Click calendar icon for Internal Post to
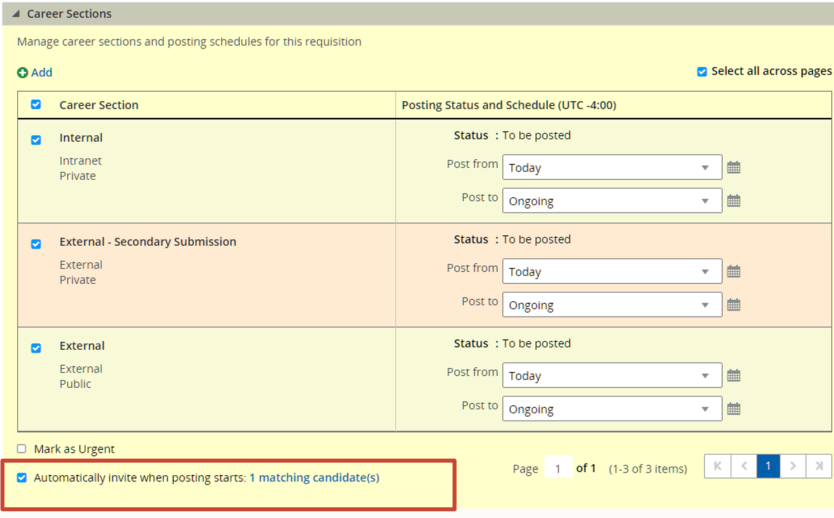Viewport: 834px width, 518px height. point(733,201)
